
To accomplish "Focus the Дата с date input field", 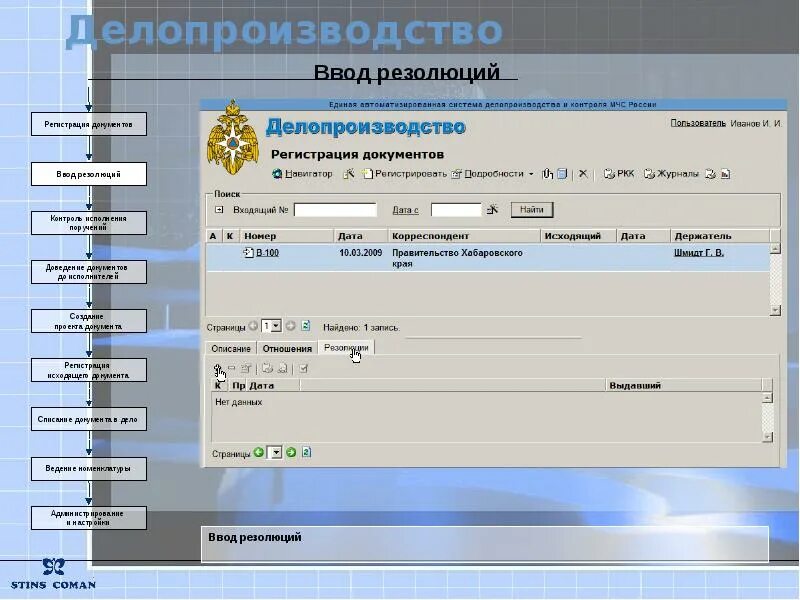I will [x=456, y=210].
